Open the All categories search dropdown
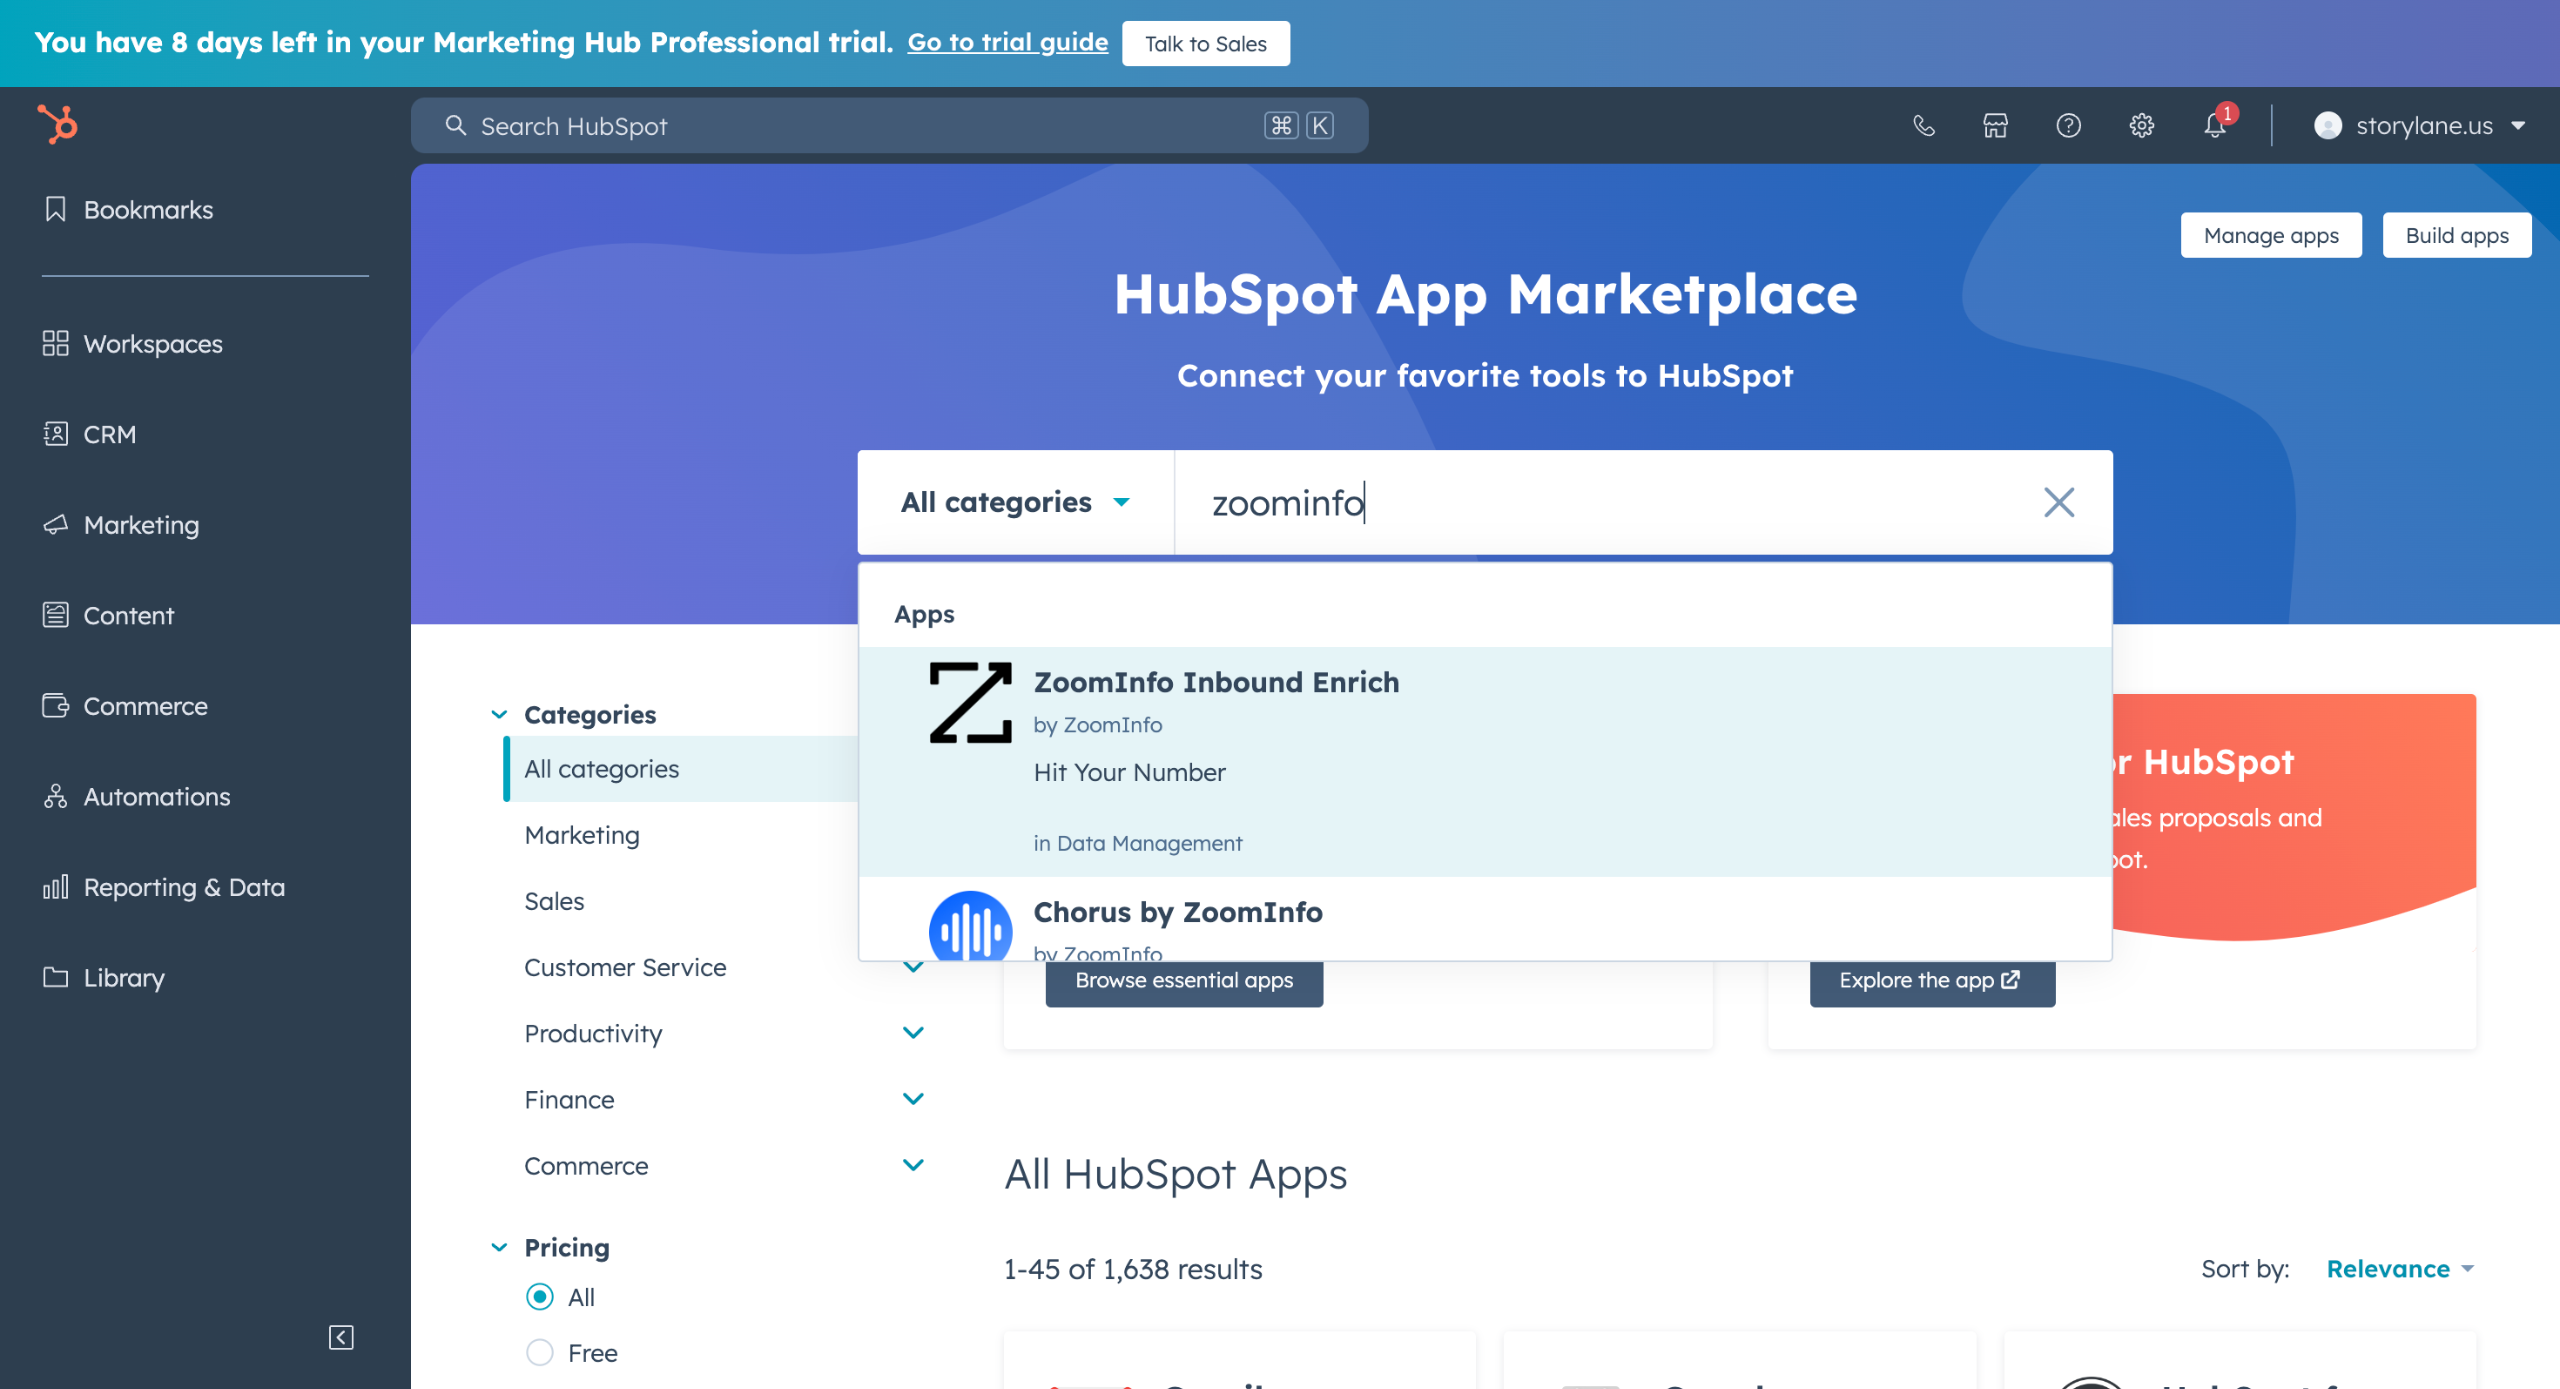2560x1389 pixels. tap(1015, 502)
